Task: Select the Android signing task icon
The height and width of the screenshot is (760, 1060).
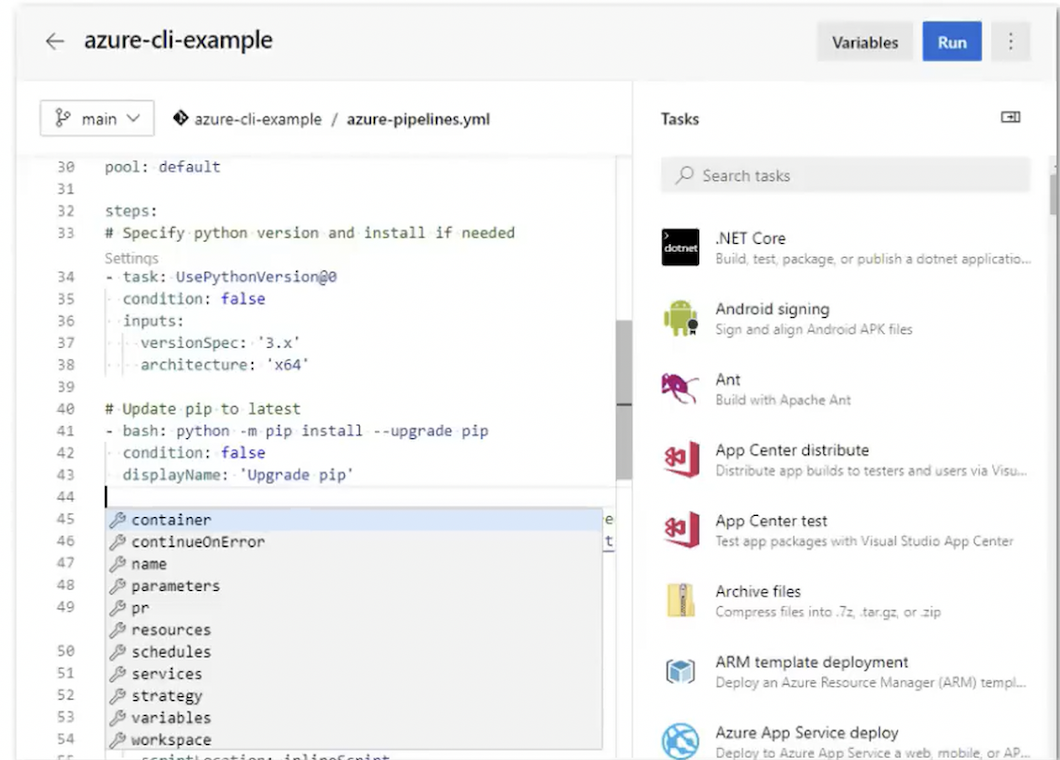Action: click(680, 318)
